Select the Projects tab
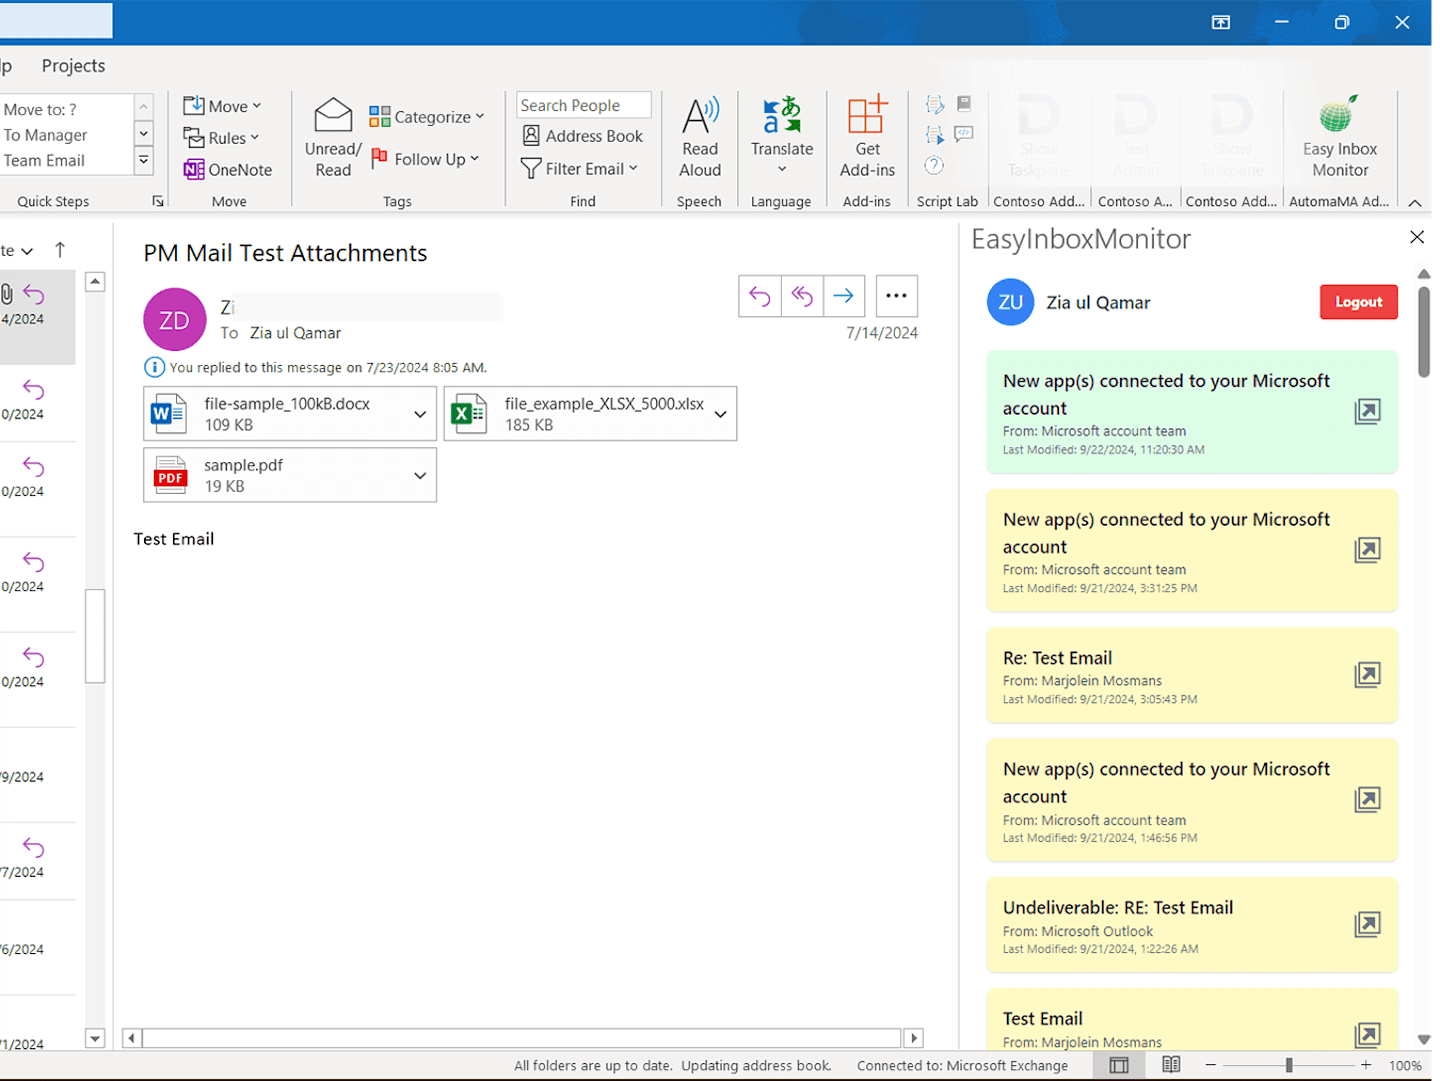Viewport: 1440px width, 1081px height. pos(73,66)
